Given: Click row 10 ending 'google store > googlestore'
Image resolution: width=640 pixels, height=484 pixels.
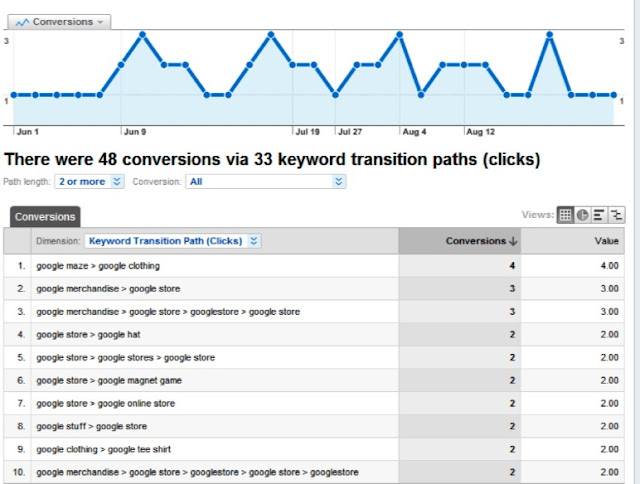Looking at the screenshot, I should (314, 472).
